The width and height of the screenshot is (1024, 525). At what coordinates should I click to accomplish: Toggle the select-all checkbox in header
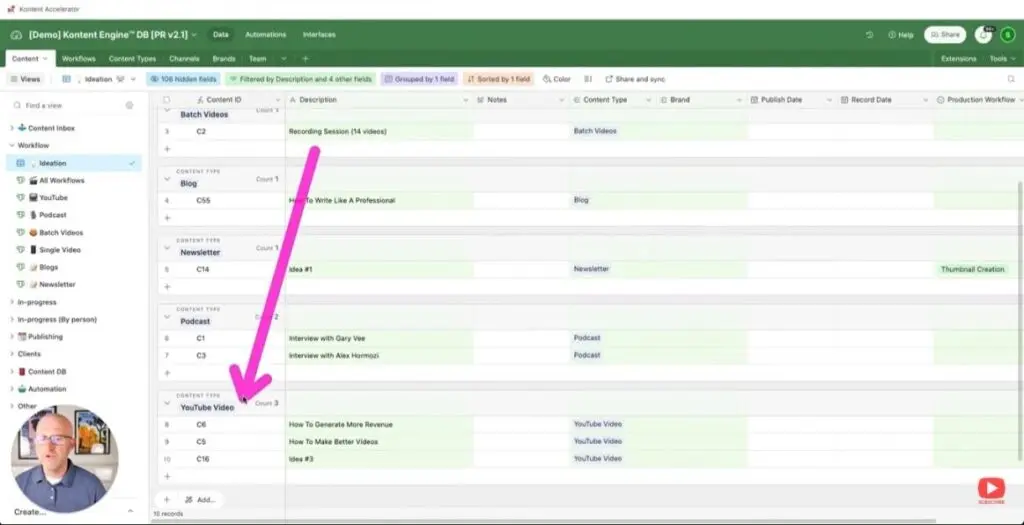[x=166, y=100]
